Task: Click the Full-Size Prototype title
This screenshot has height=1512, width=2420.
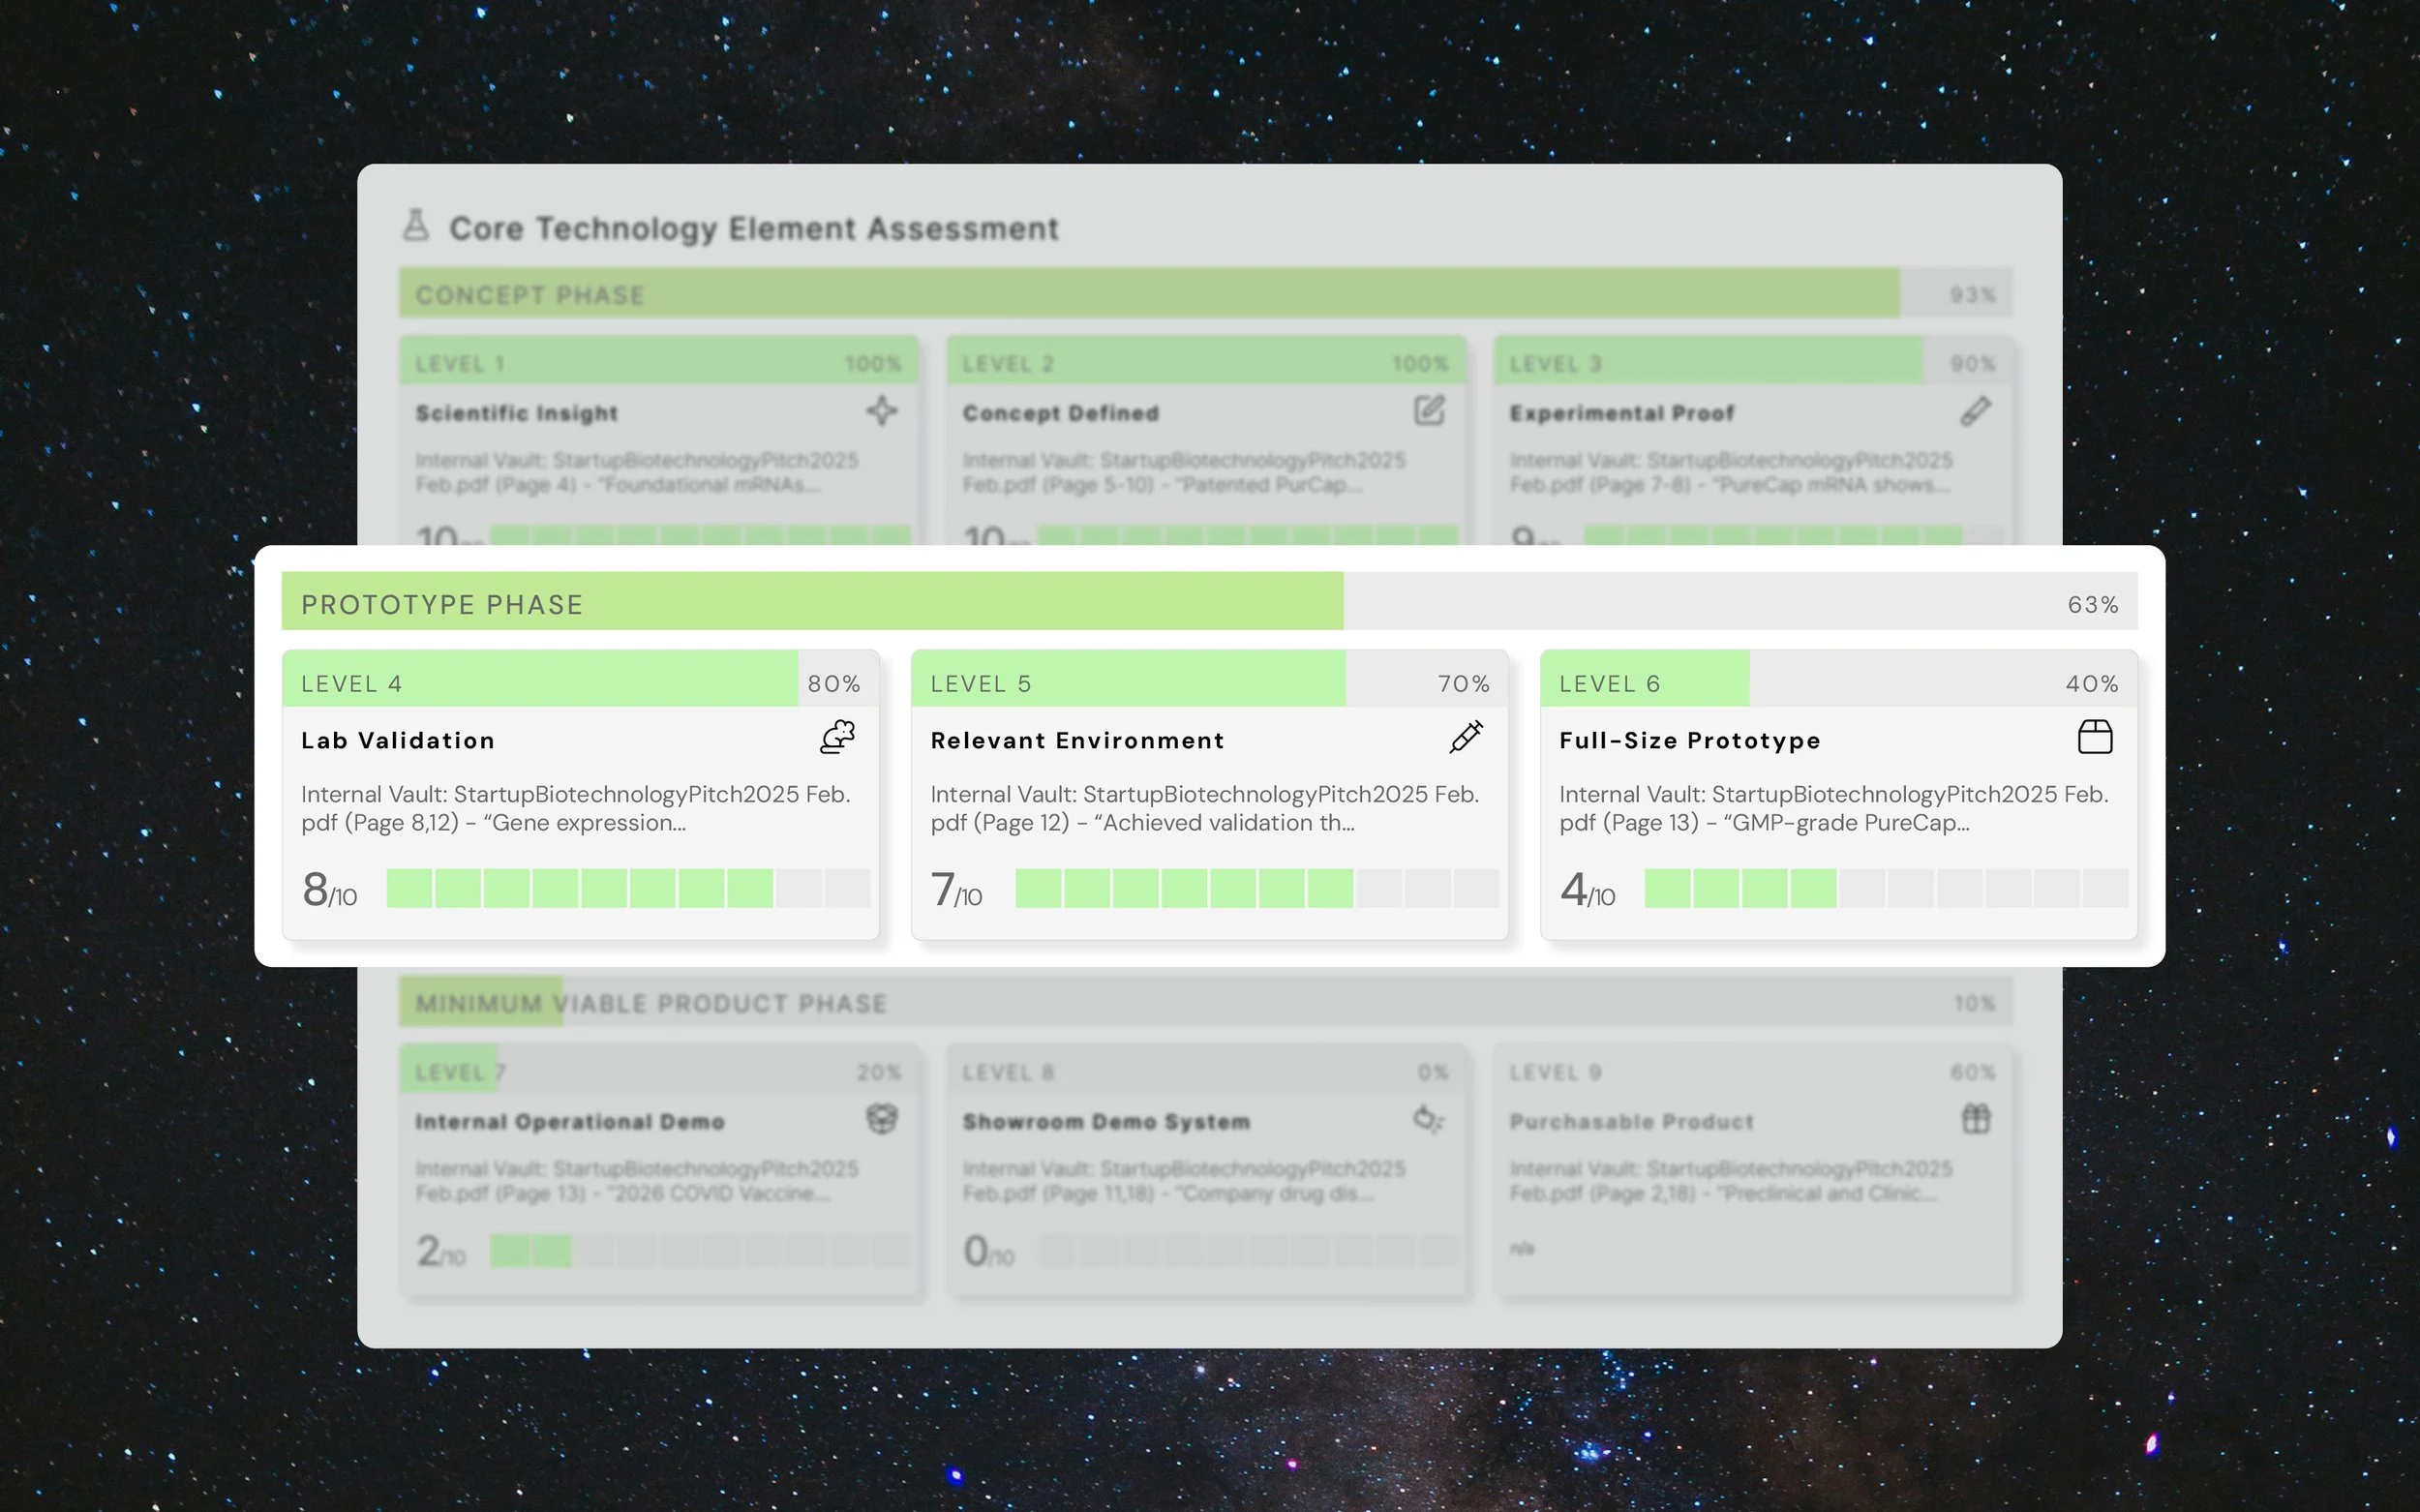Action: click(1690, 740)
